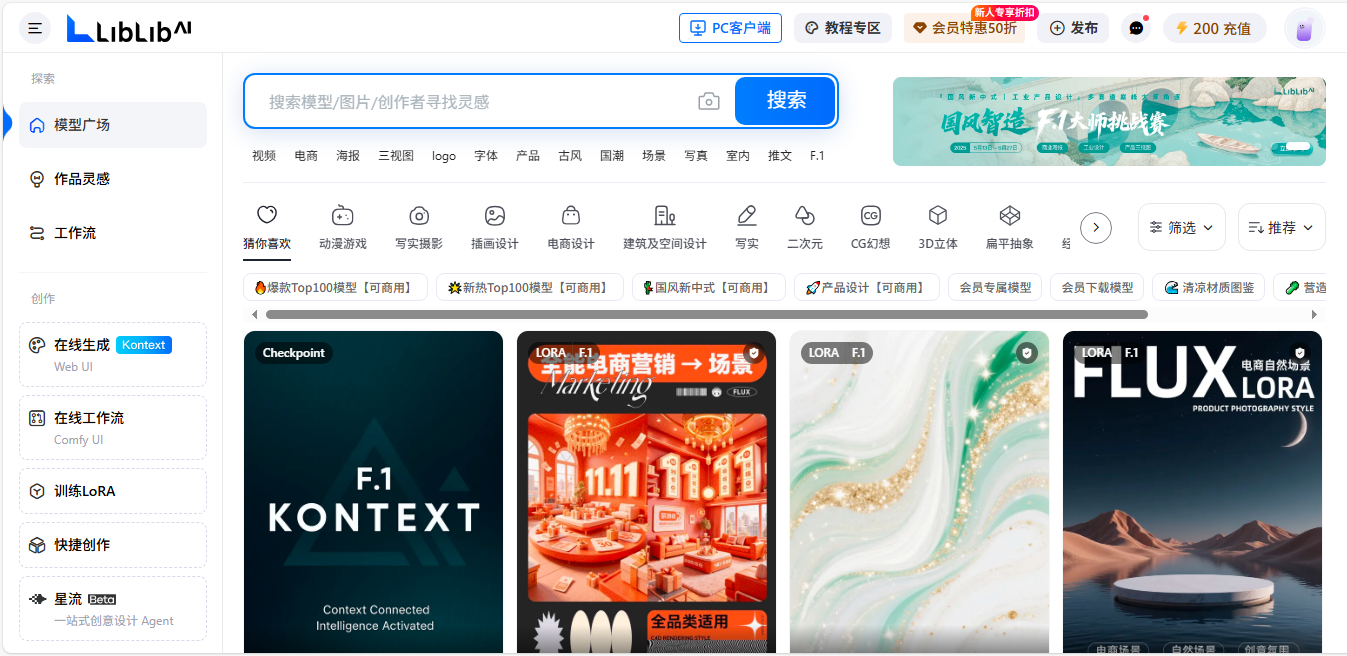This screenshot has height=656, width=1347.
Task: Open 快捷创作 in the sidebar
Action: (113, 545)
